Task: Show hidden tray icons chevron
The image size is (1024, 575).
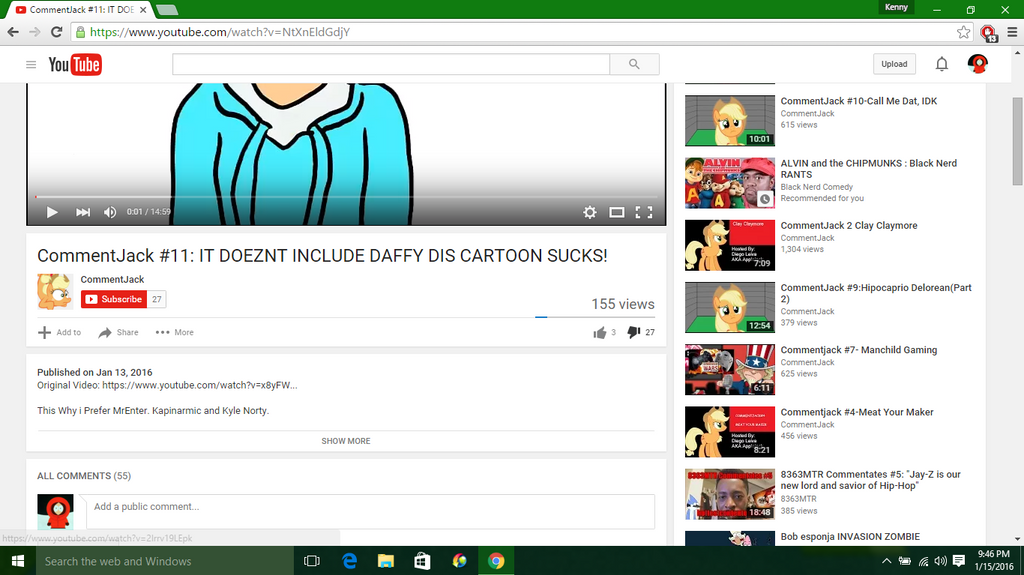Action: point(886,561)
